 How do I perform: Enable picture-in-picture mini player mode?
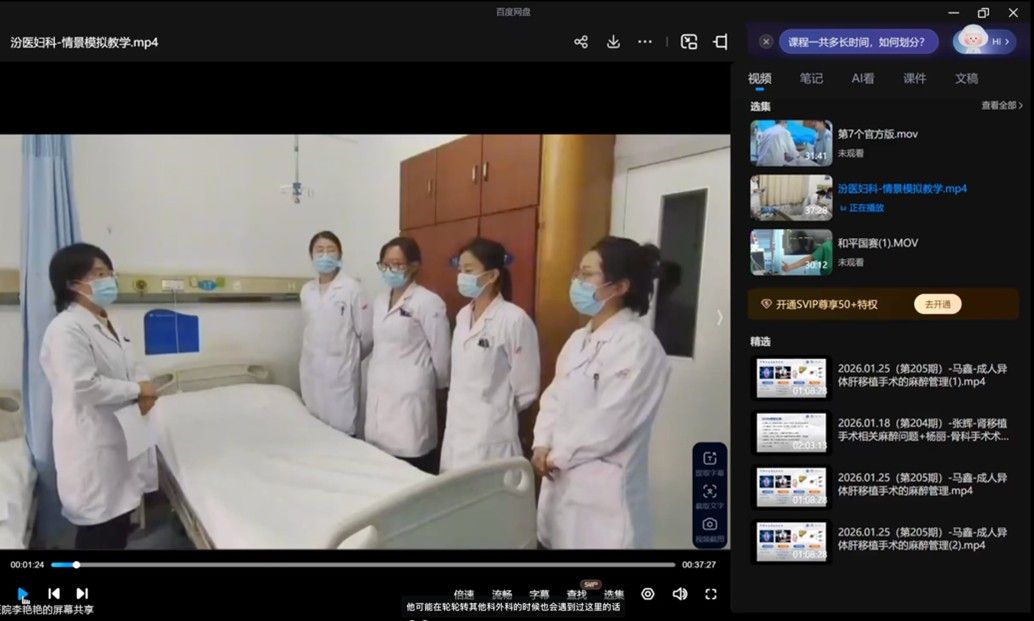tap(689, 42)
